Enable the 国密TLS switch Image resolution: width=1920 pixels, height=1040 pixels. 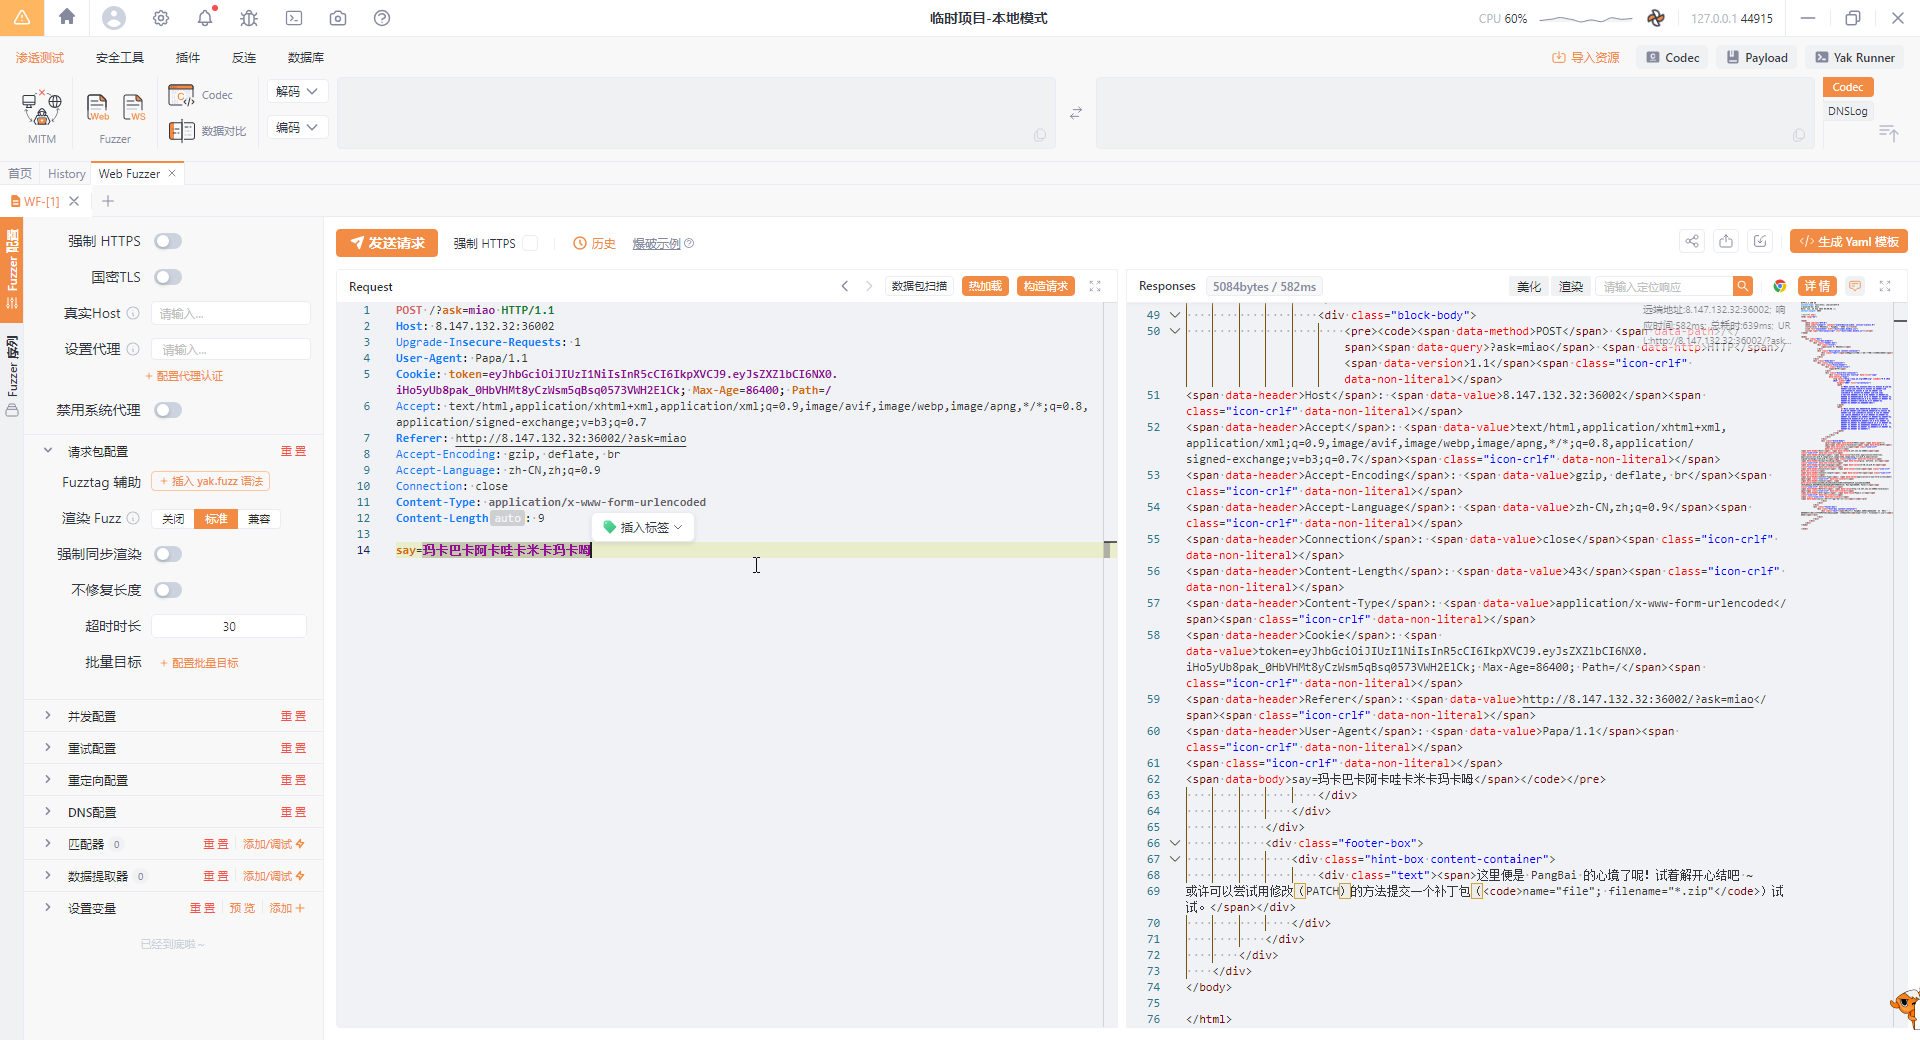click(168, 277)
